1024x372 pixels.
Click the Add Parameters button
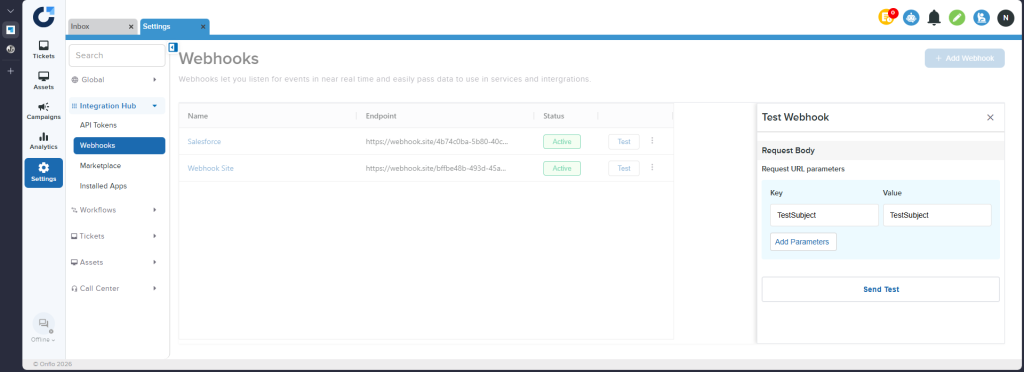(803, 241)
